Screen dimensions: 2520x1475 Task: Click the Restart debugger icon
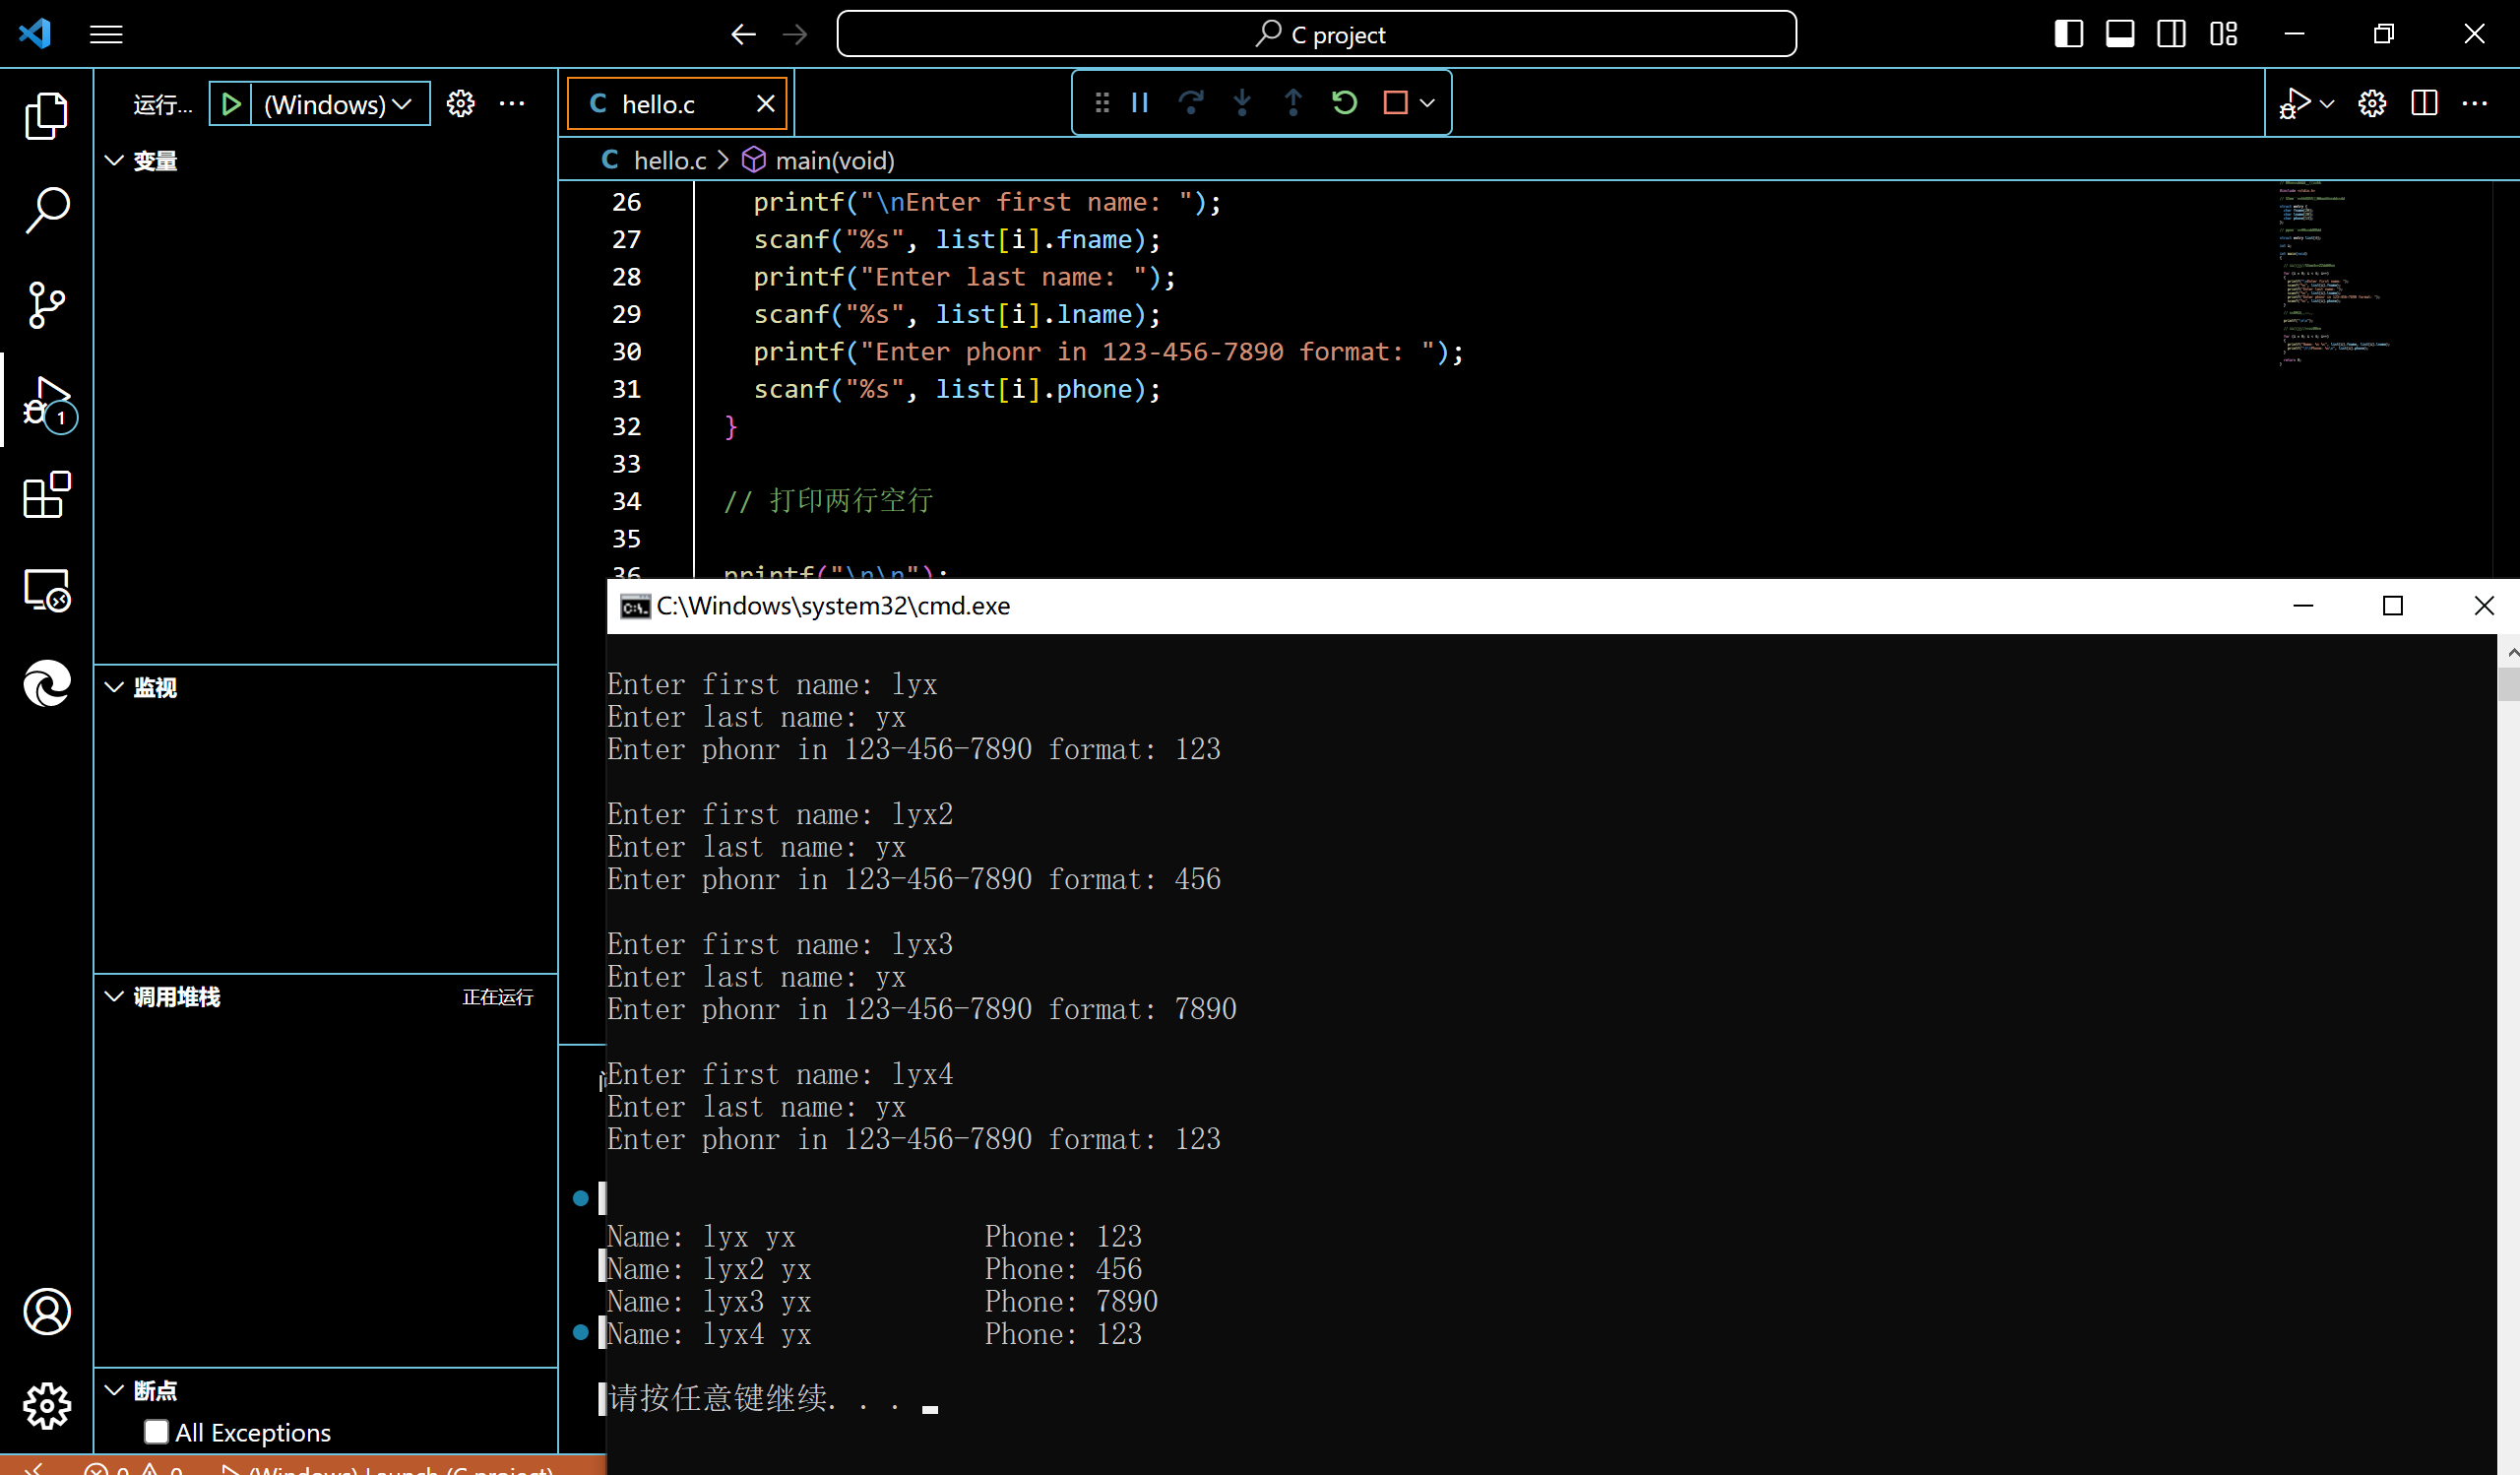pyautogui.click(x=1343, y=101)
